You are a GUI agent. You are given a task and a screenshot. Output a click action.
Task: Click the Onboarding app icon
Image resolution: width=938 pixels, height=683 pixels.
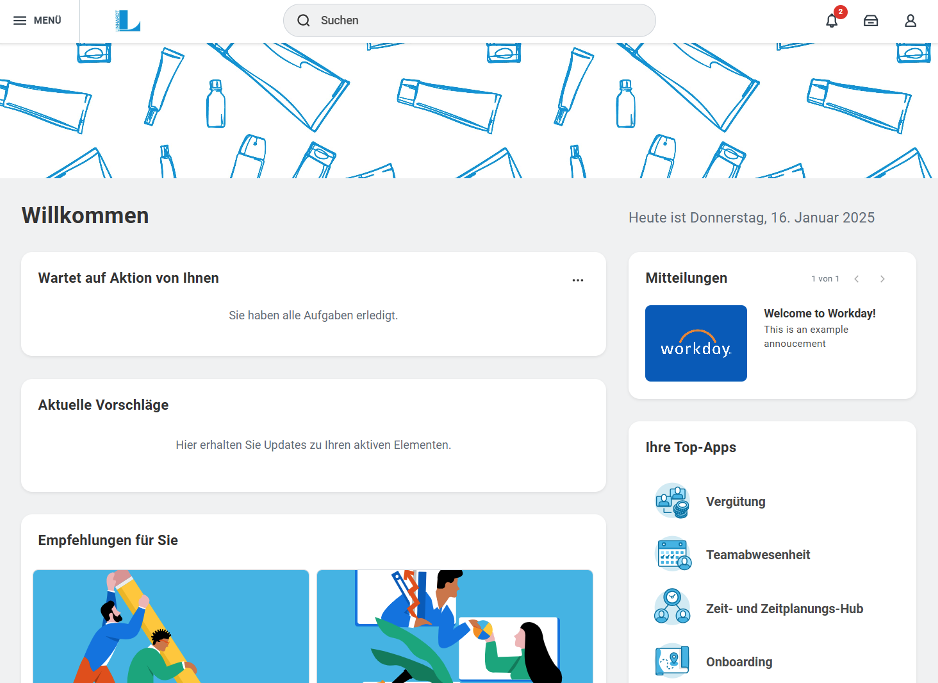tap(672, 661)
